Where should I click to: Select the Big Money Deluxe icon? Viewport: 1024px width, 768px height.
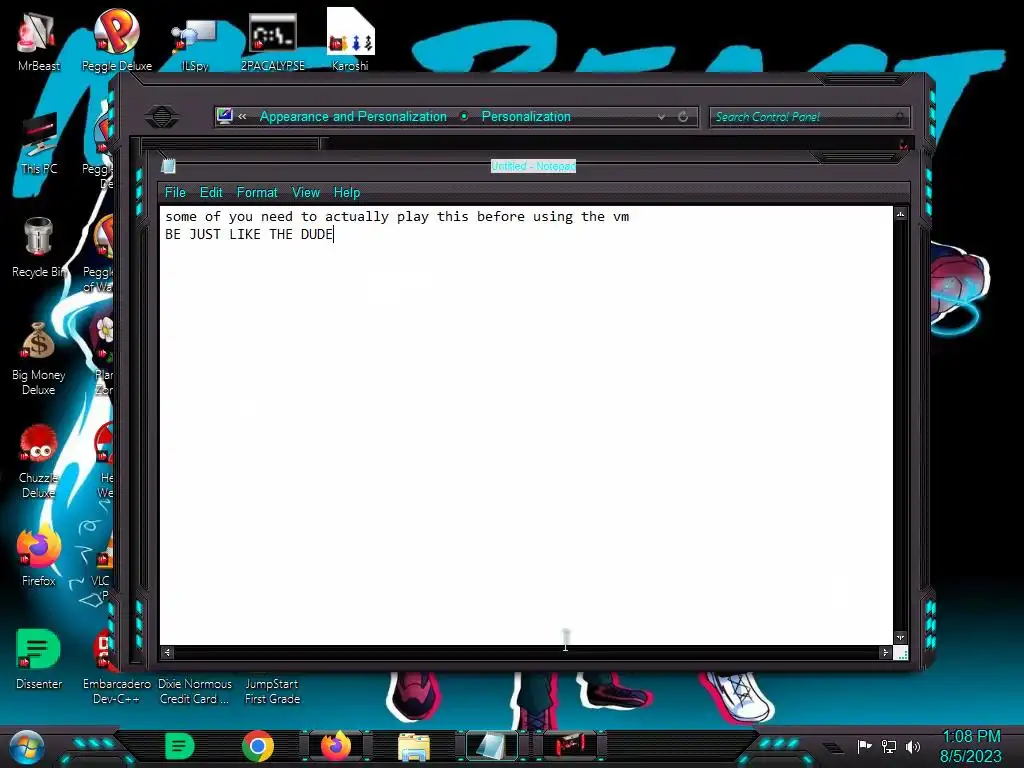coord(39,358)
